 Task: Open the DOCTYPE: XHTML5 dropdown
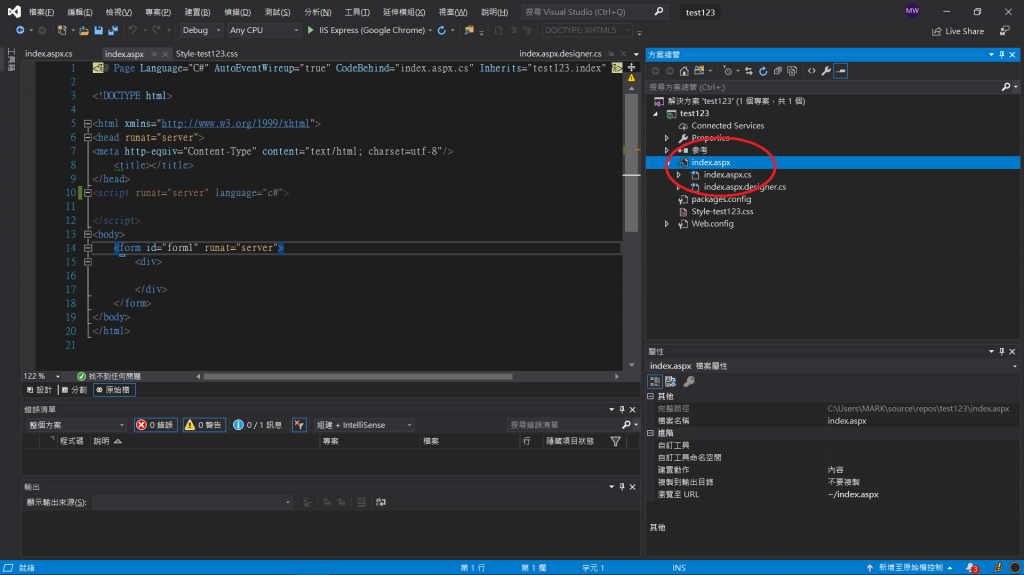(x=586, y=30)
